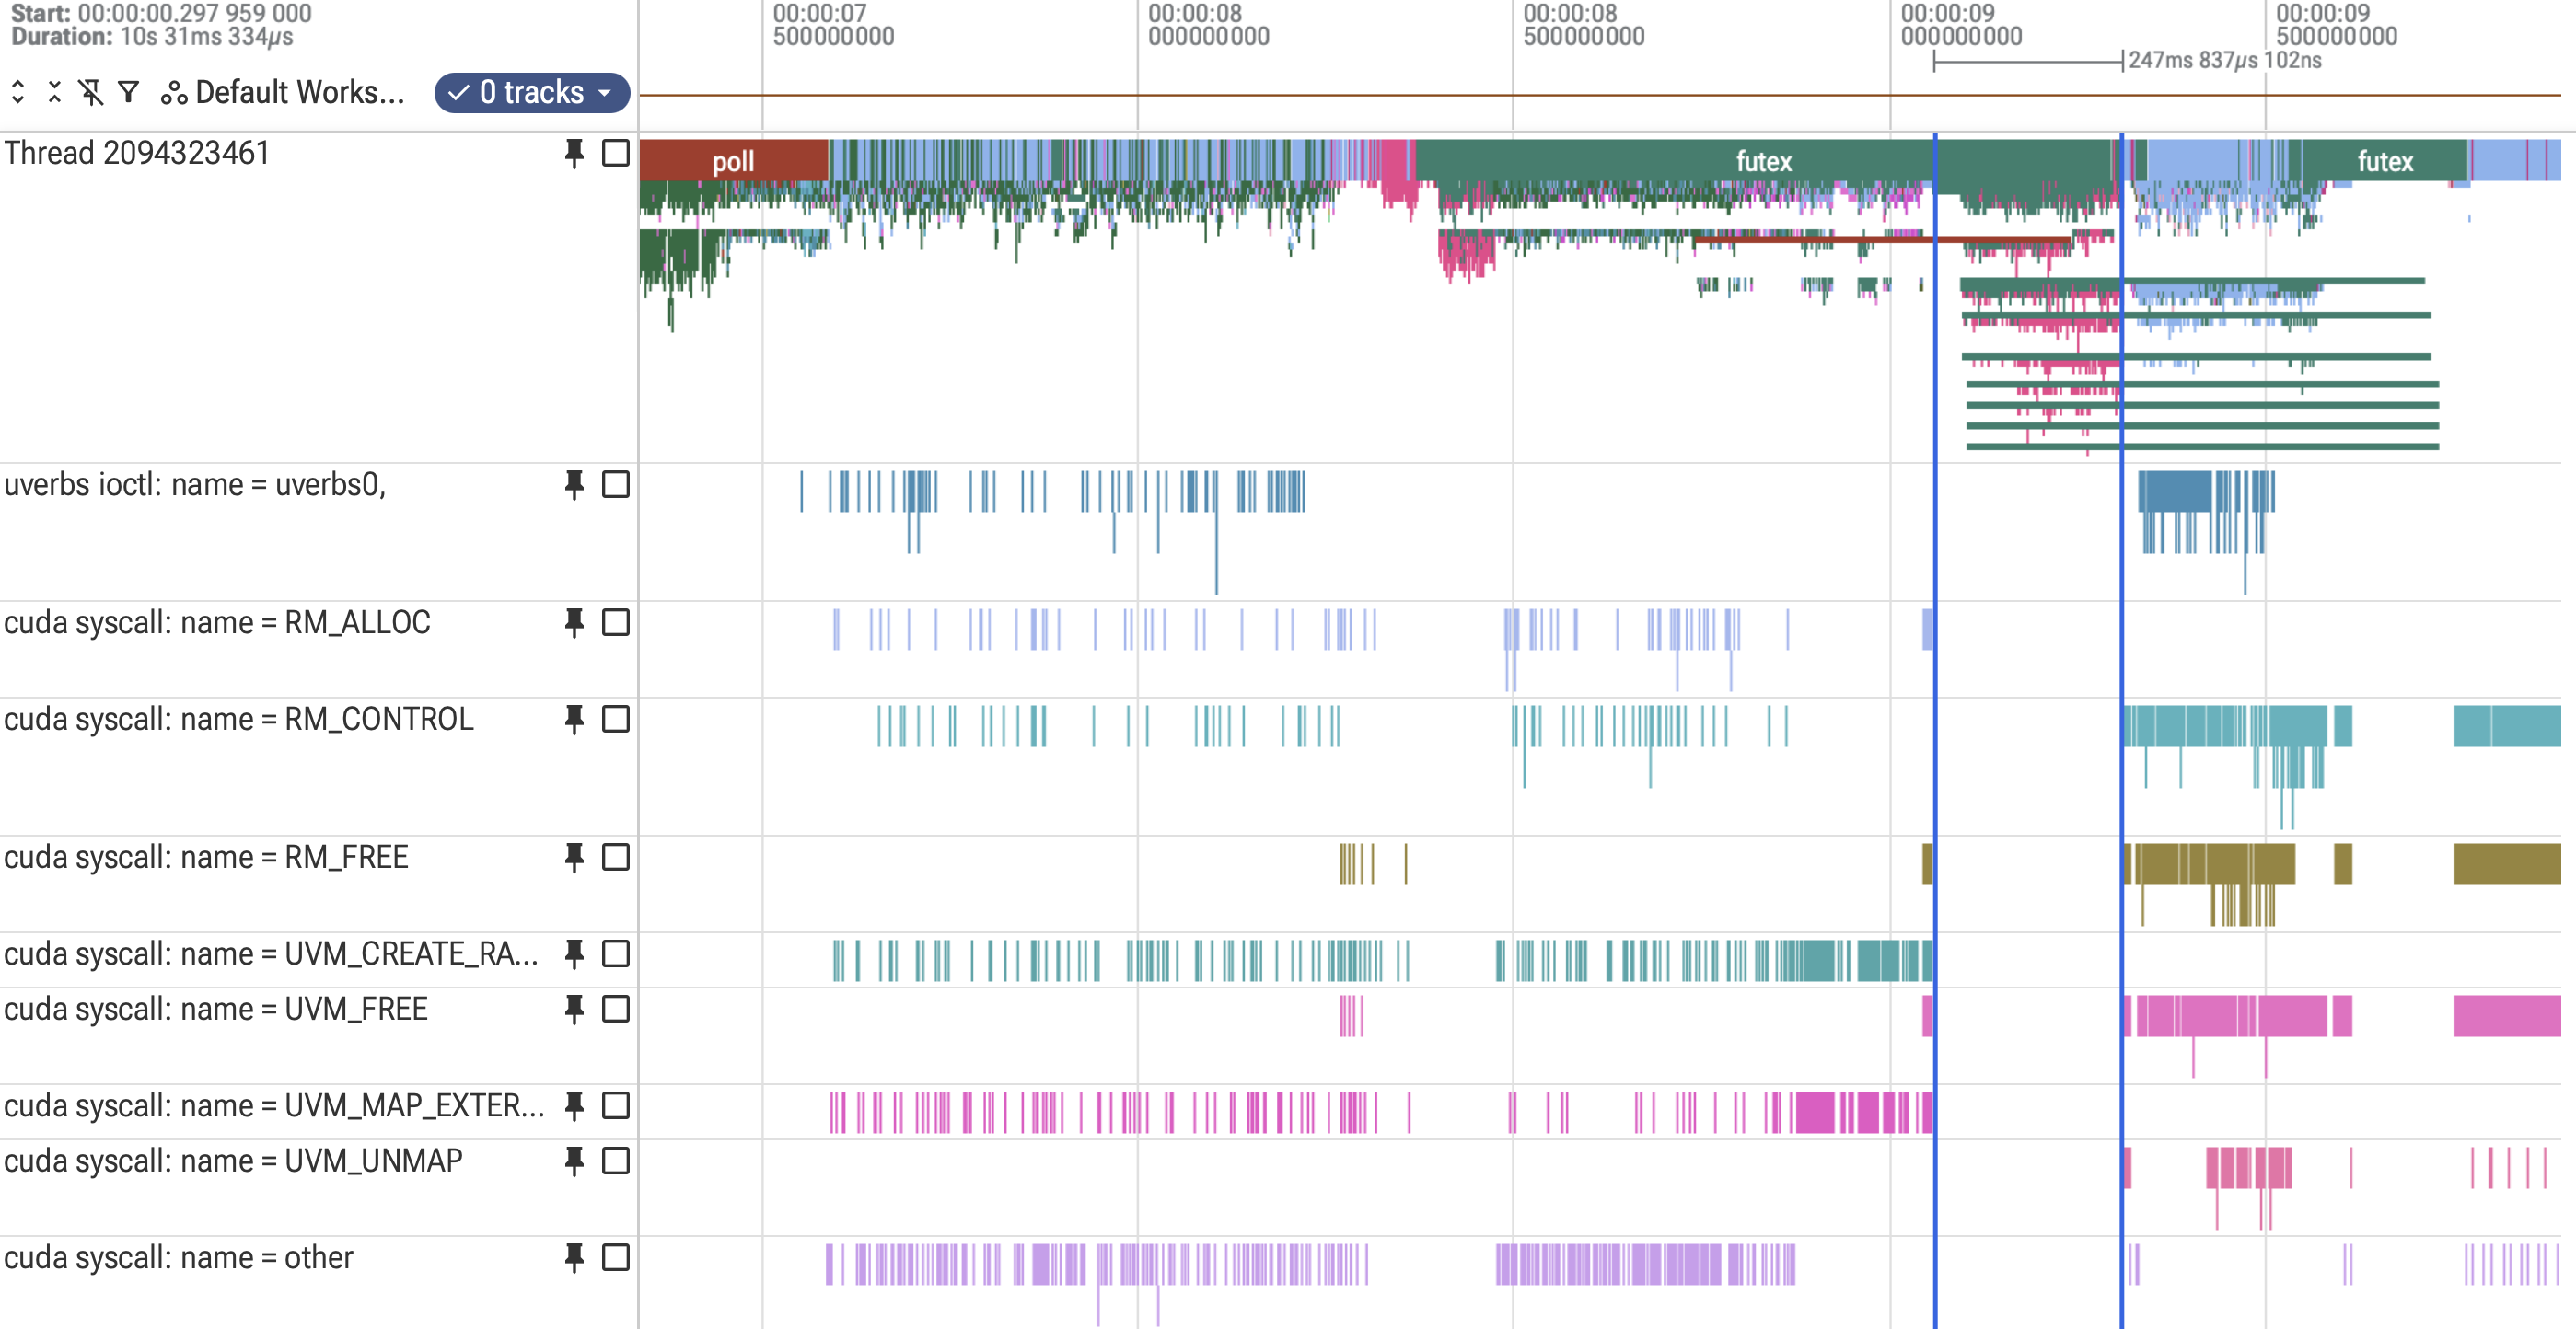Open the 0 tracks dropdown
2576x1329 pixels.
pos(532,92)
